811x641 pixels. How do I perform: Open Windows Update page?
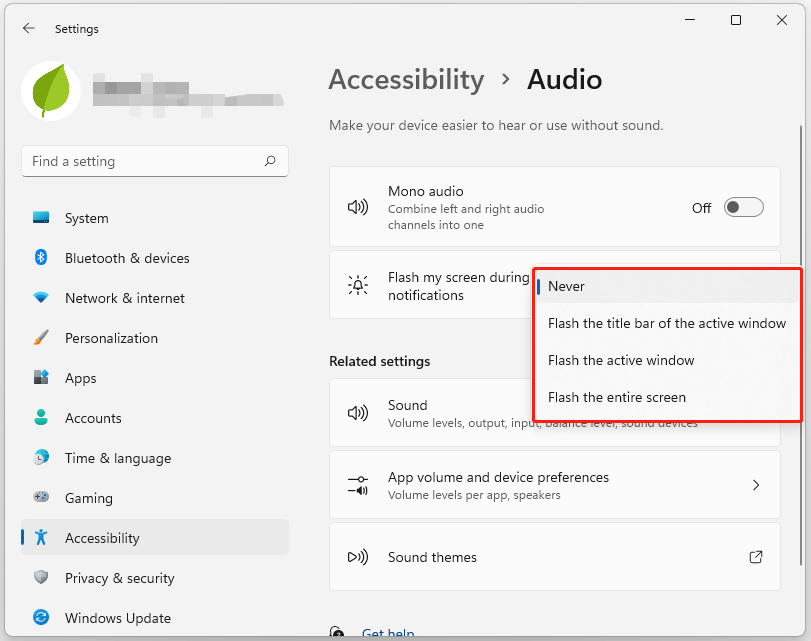117,618
